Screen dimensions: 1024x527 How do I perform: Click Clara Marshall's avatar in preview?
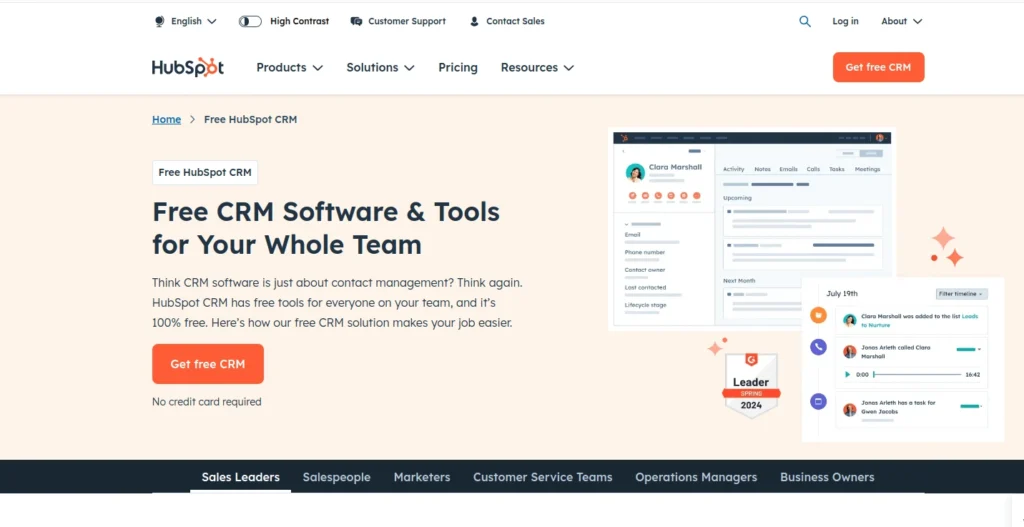tap(635, 172)
